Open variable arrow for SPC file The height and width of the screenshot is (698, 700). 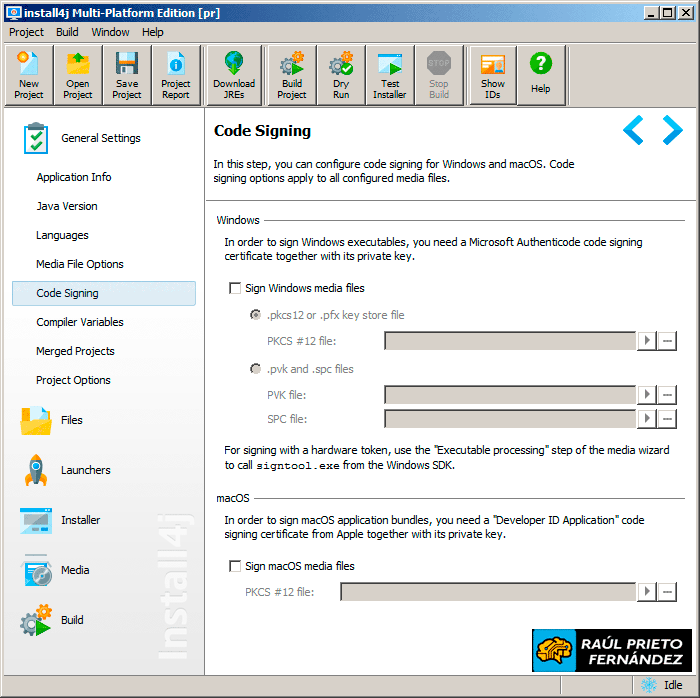[647, 419]
